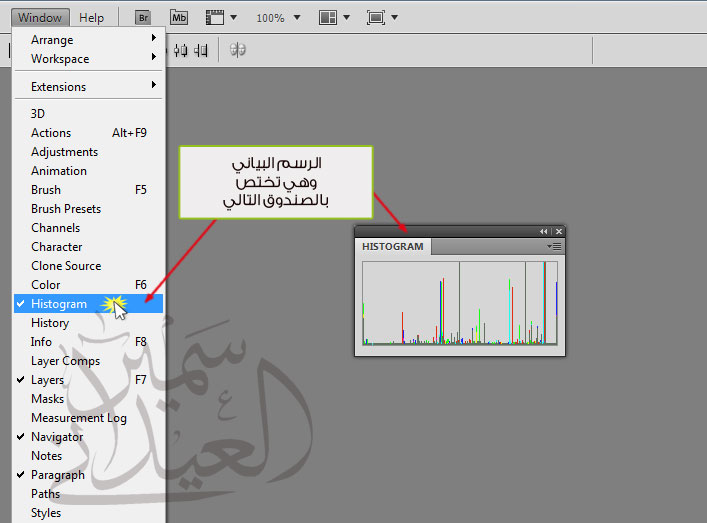Open the Help menu
707x523 pixels.
click(91, 18)
